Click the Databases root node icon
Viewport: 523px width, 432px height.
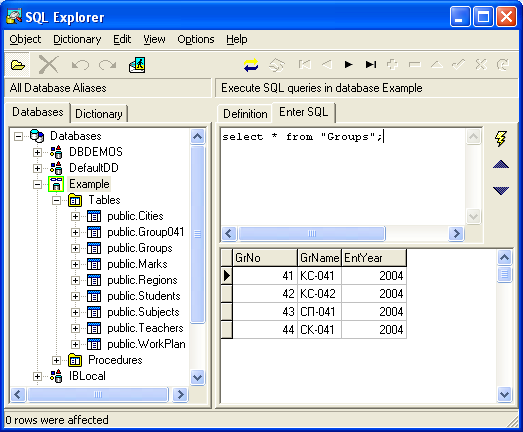(x=37, y=136)
